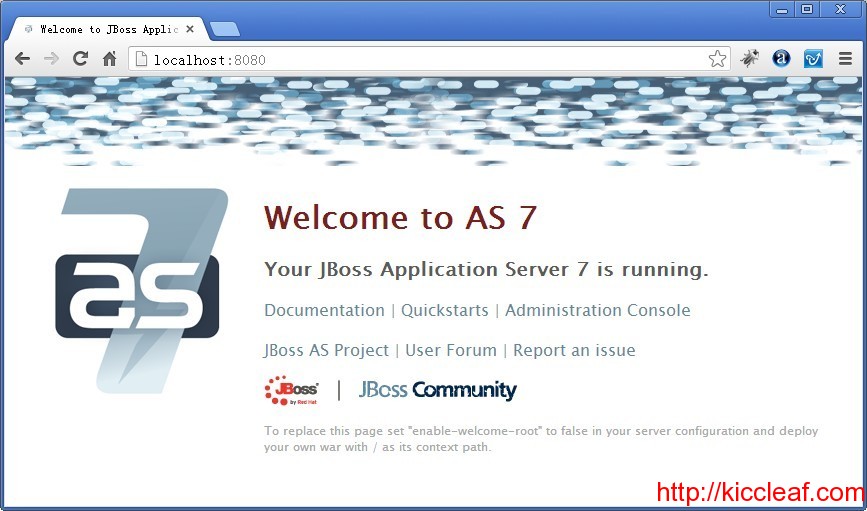Open the bug extension icon
The width and height of the screenshot is (867, 511).
(x=749, y=58)
